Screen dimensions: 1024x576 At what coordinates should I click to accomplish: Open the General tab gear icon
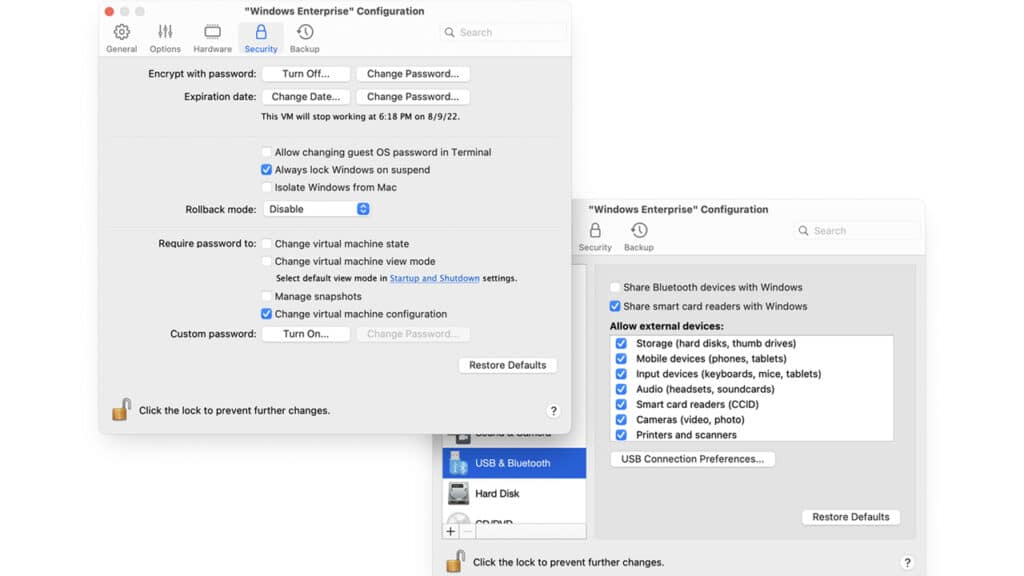(121, 32)
